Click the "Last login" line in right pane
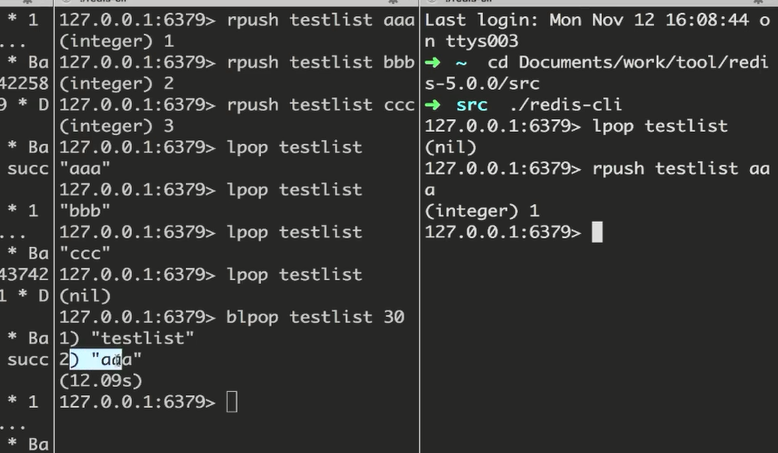The height and width of the screenshot is (453, 778). tap(597, 20)
